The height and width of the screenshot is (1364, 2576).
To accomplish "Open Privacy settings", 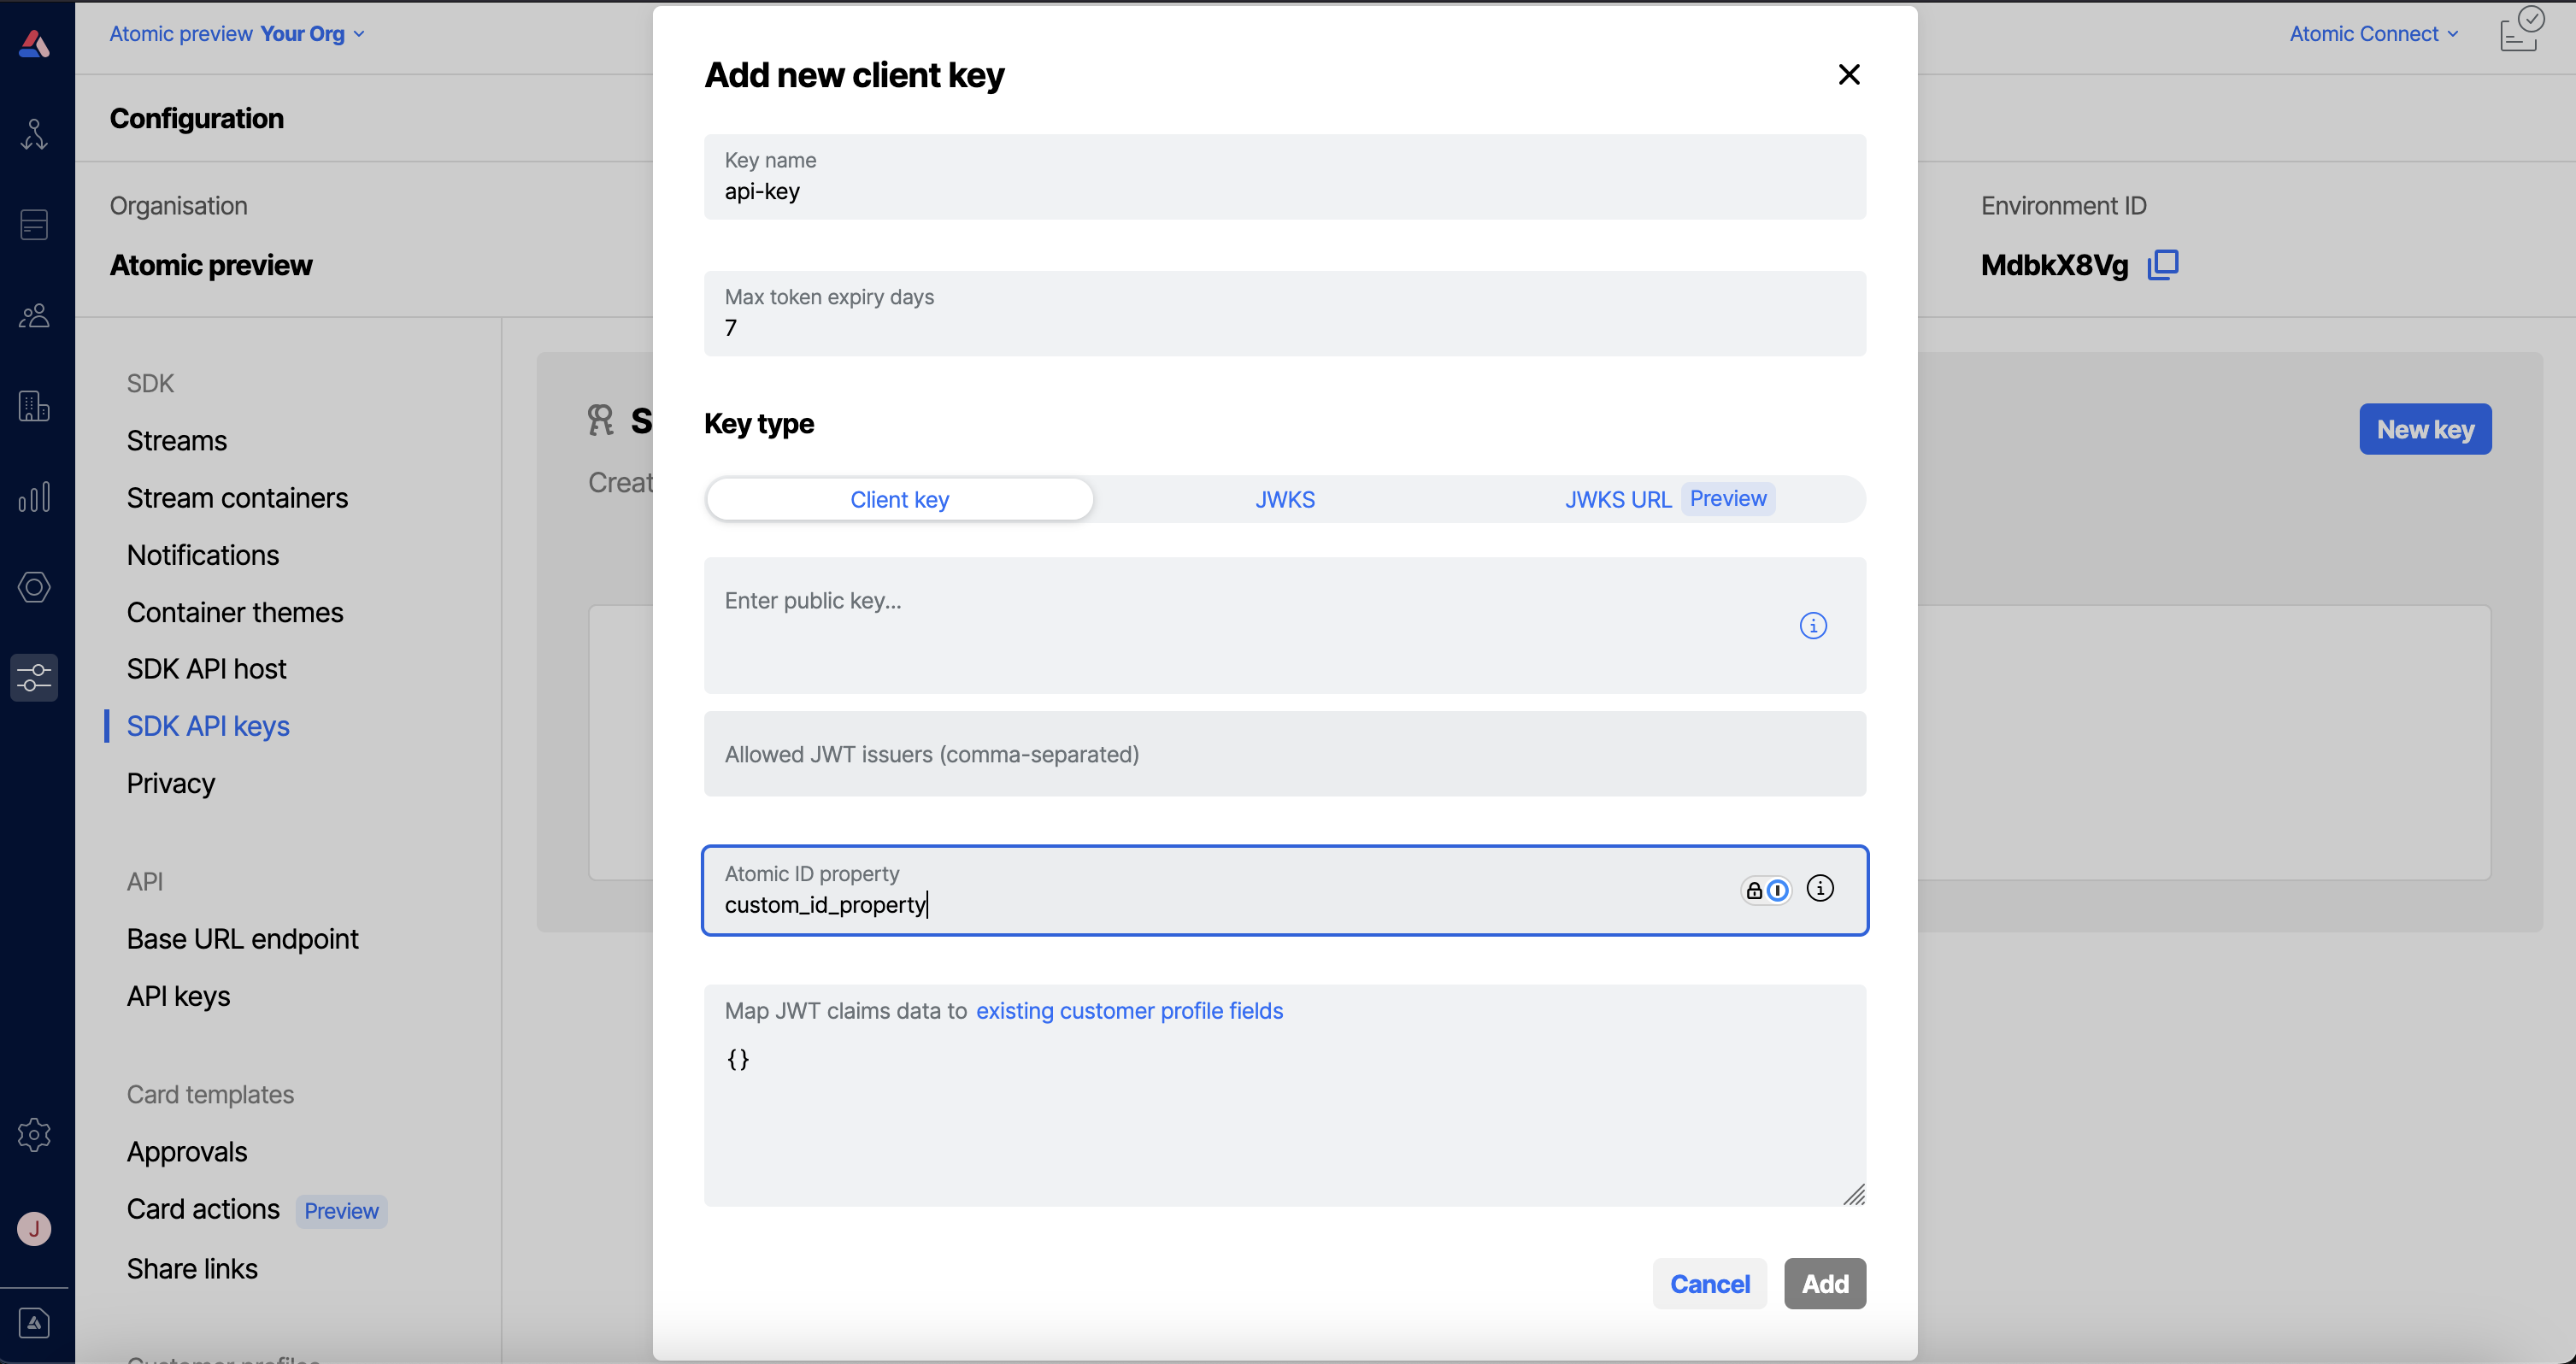I will coord(171,783).
